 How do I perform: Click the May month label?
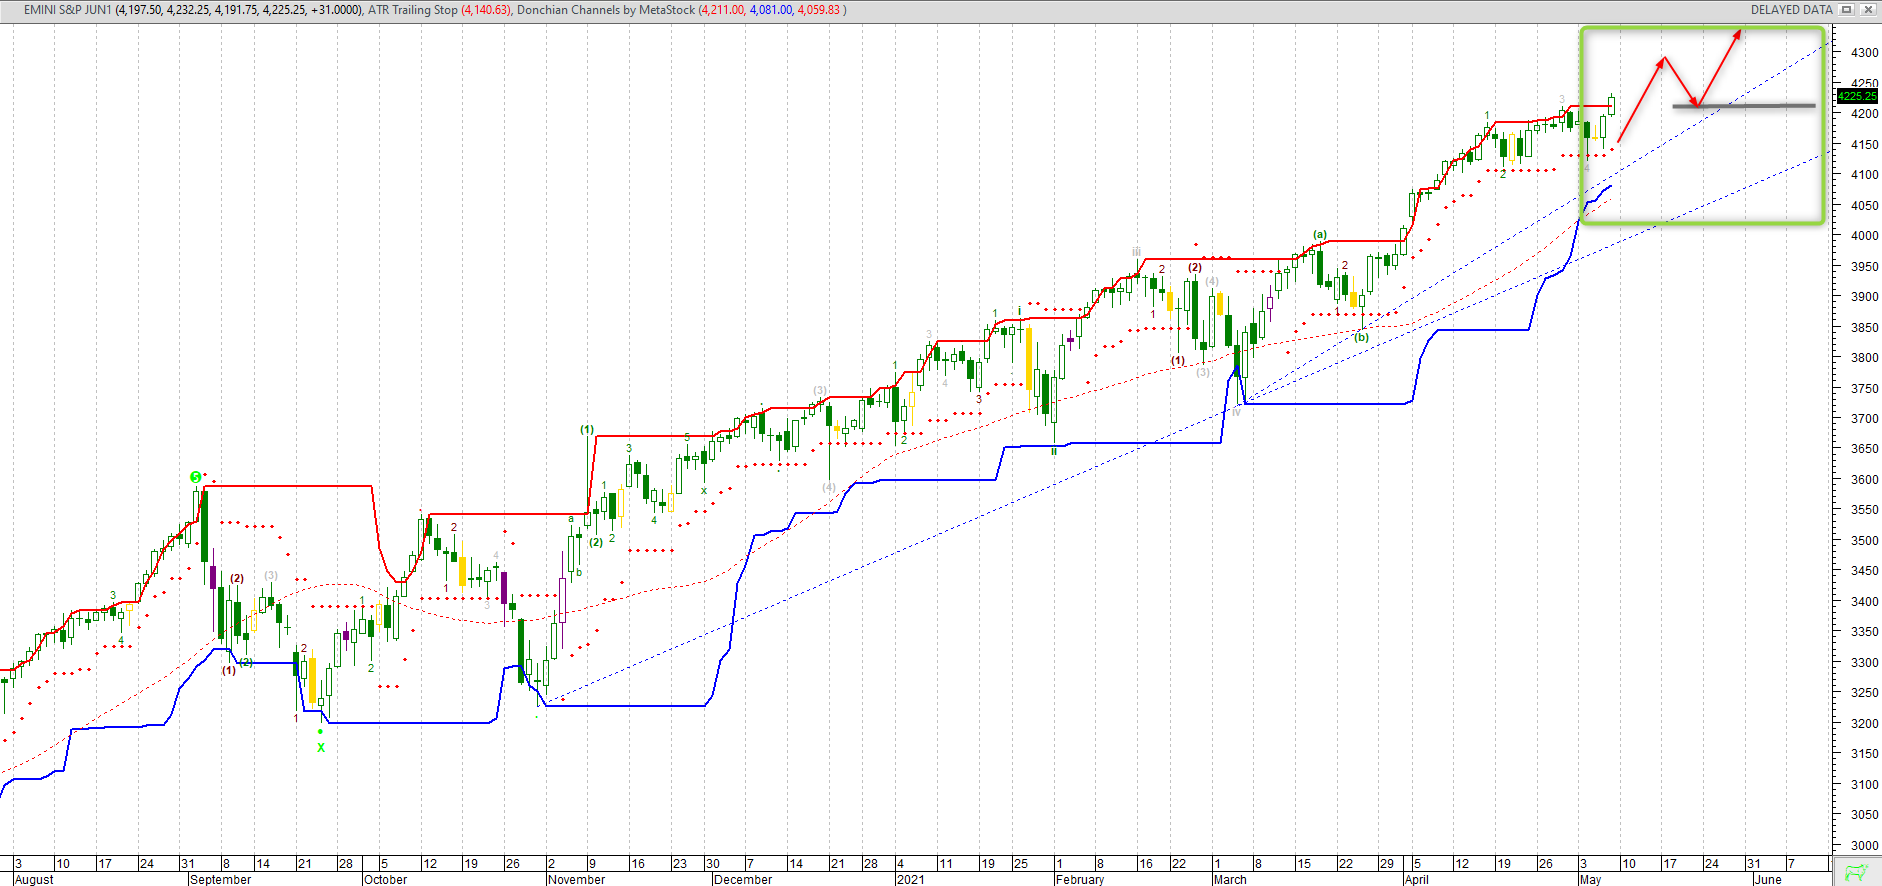1590,880
